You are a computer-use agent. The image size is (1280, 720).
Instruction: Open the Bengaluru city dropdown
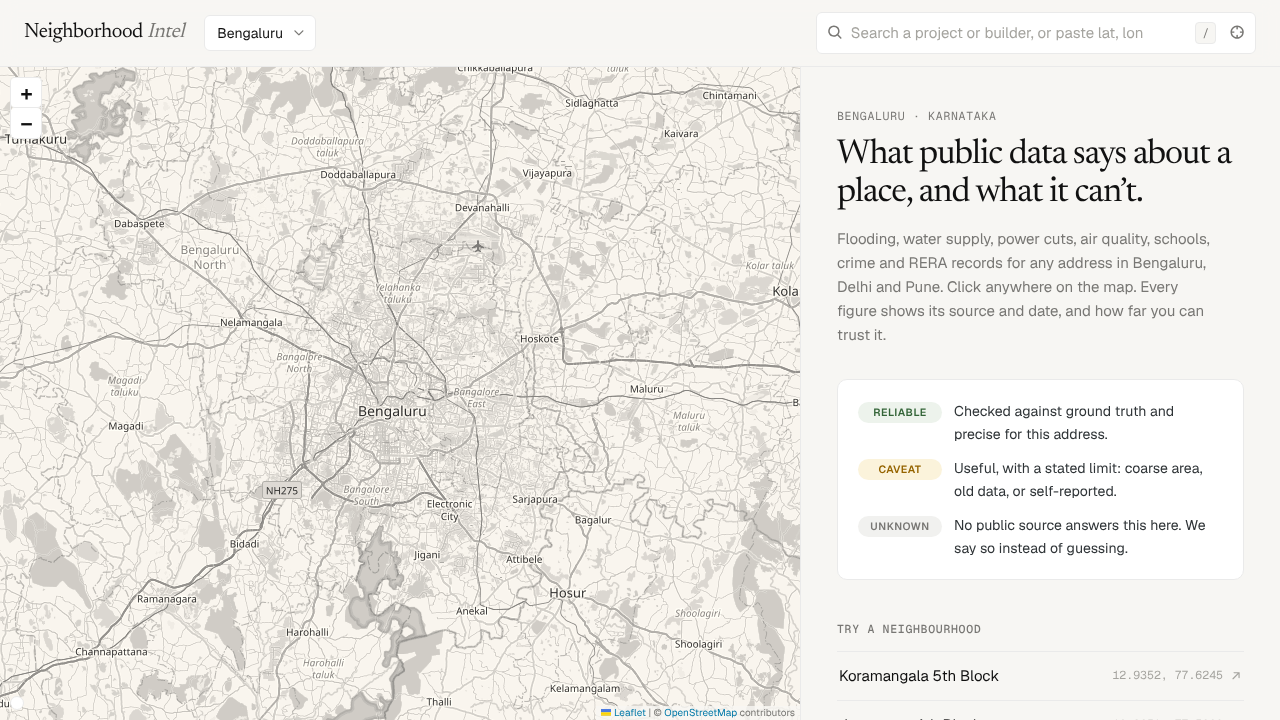tap(260, 33)
